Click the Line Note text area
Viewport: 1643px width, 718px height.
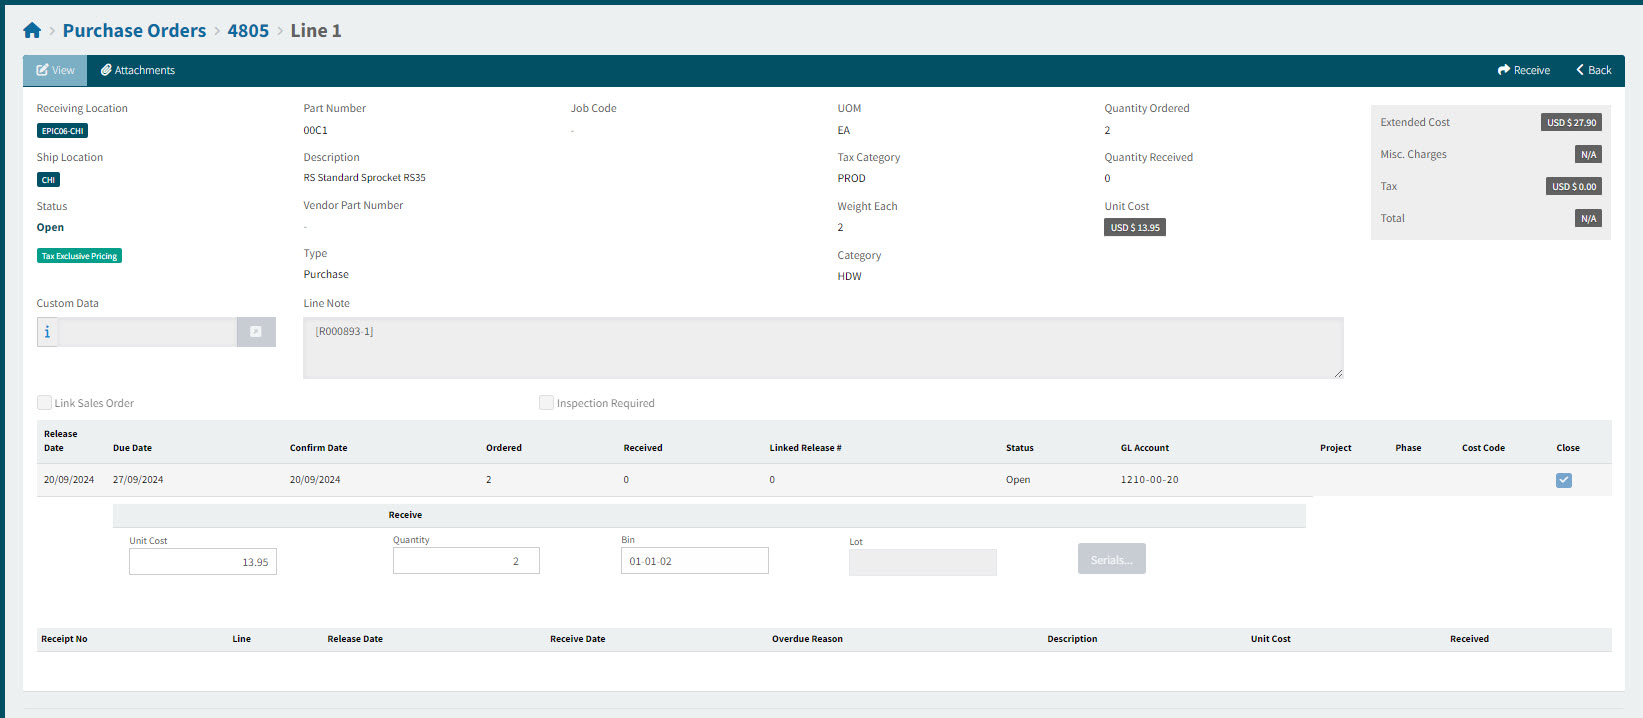[x=823, y=348]
